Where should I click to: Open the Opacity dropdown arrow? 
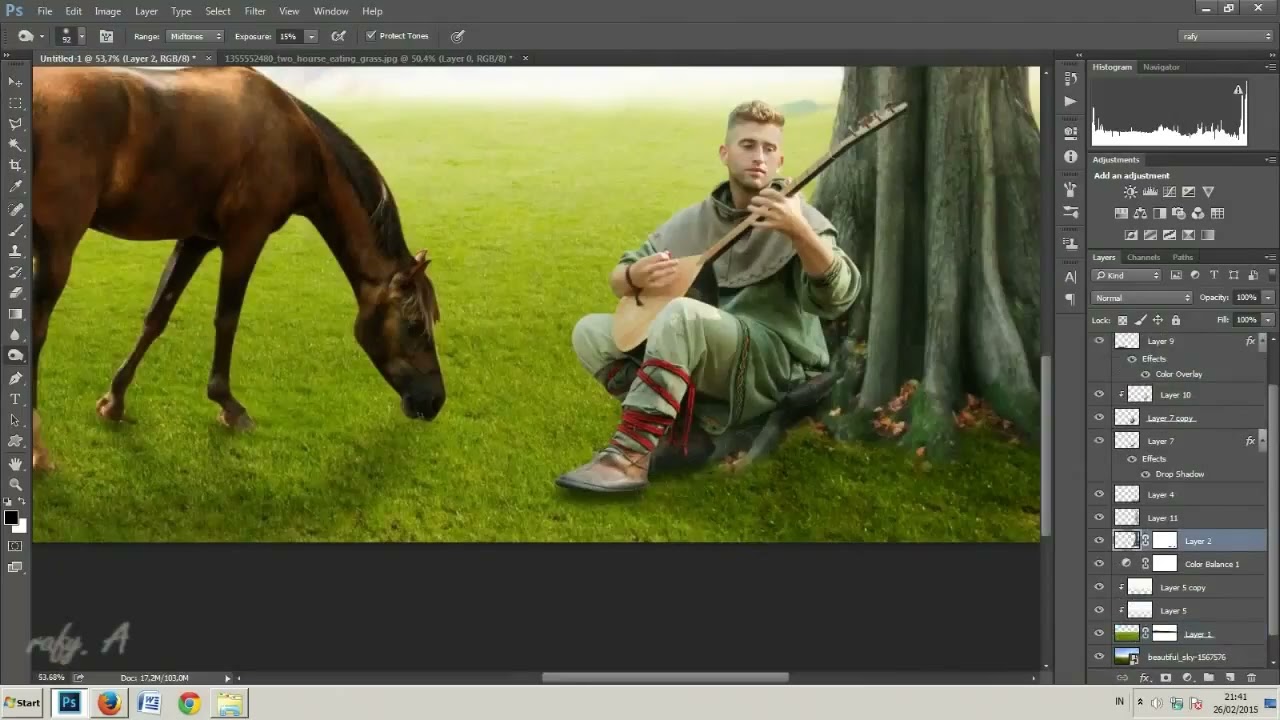pyautogui.click(x=1268, y=298)
